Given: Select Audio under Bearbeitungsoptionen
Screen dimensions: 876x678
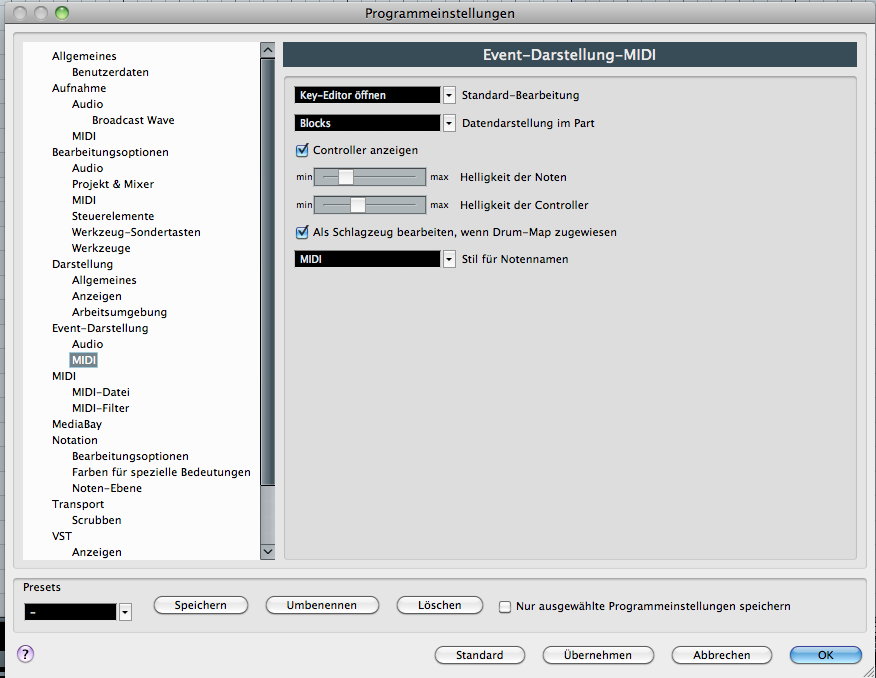Looking at the screenshot, I should click(87, 168).
